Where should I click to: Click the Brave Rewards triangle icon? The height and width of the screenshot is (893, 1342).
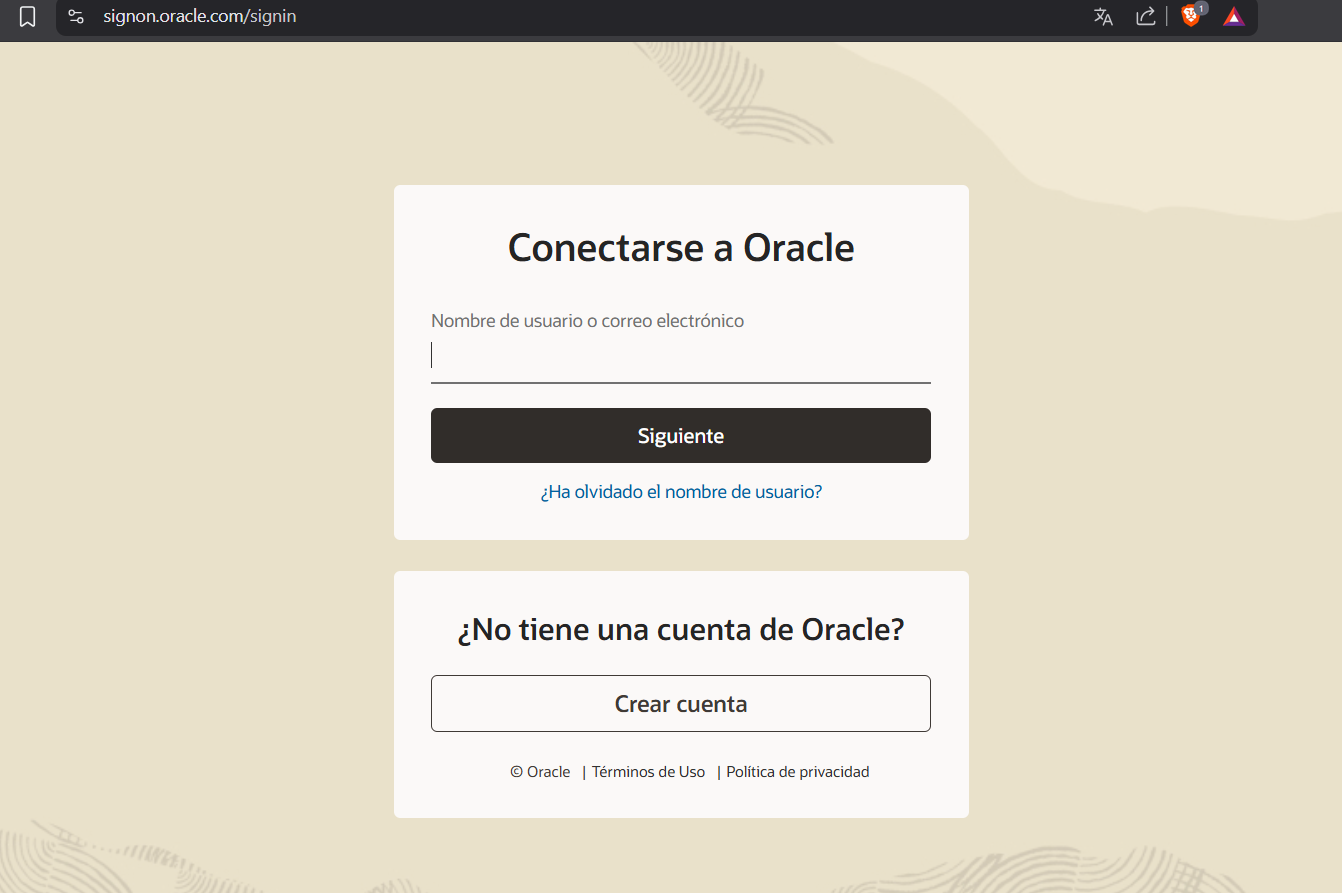pyautogui.click(x=1234, y=17)
